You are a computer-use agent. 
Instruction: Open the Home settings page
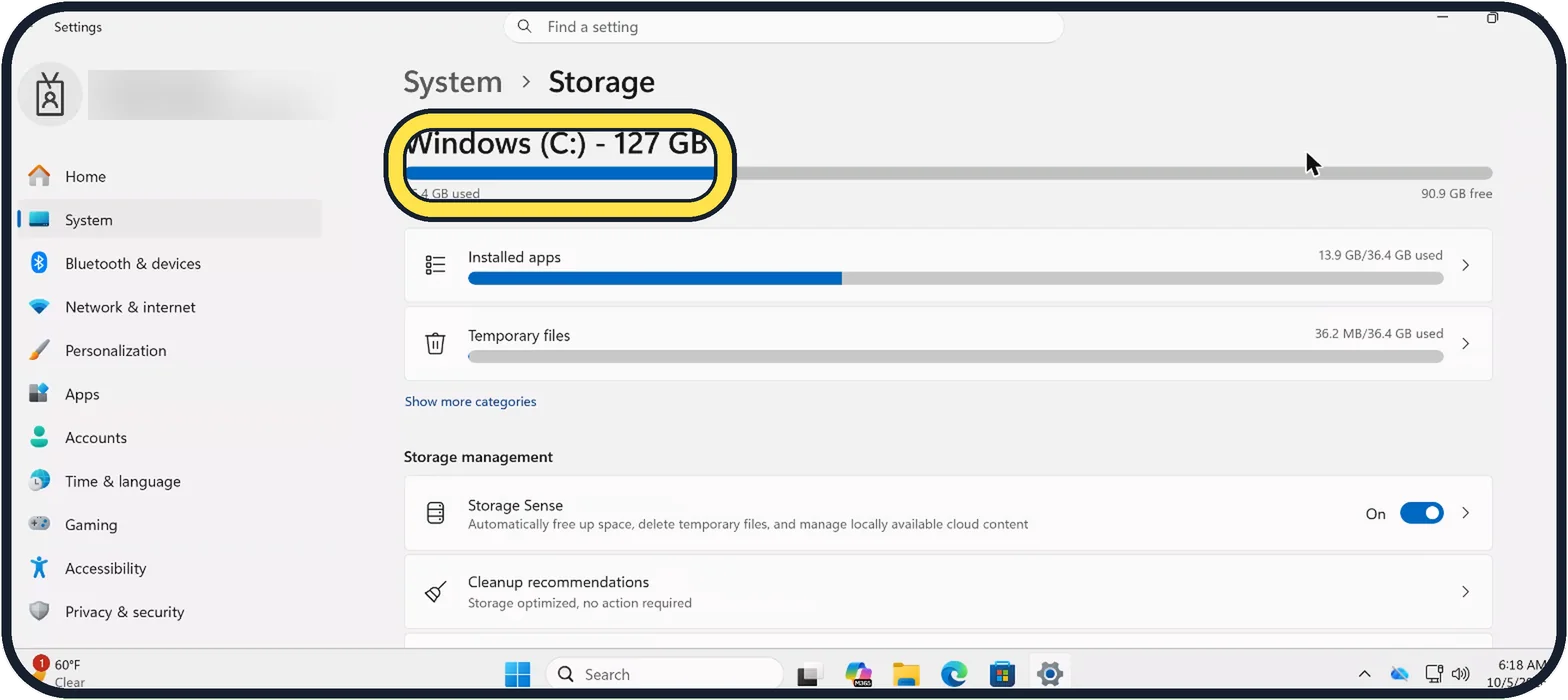tap(170, 176)
